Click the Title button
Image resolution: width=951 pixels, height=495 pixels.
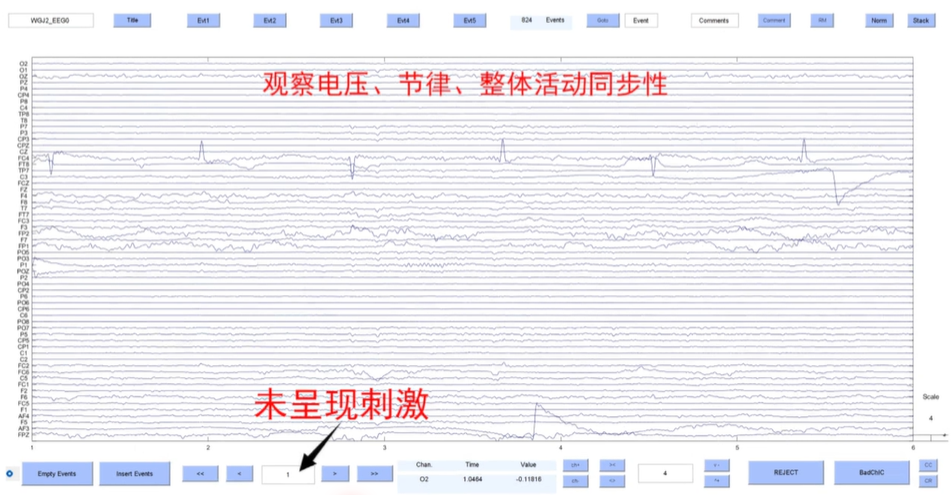pos(132,20)
